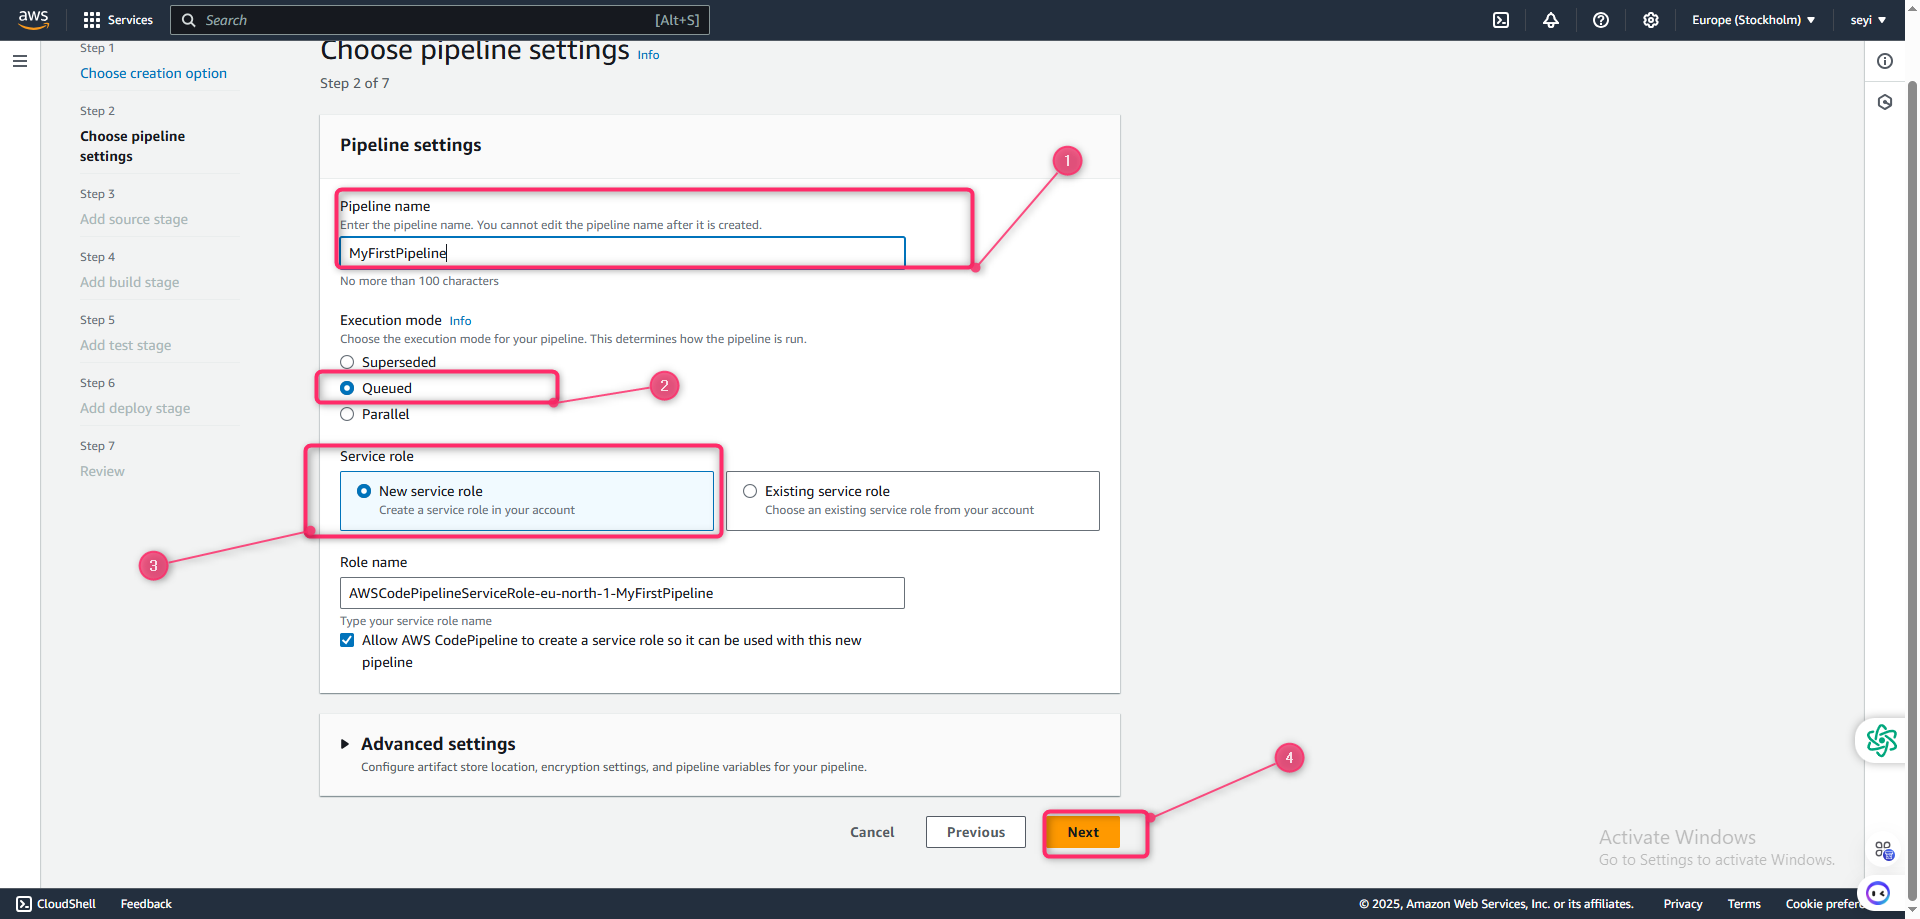Image resolution: width=1920 pixels, height=919 pixels.
Task: Open the seyi account dropdown
Action: [x=1868, y=20]
